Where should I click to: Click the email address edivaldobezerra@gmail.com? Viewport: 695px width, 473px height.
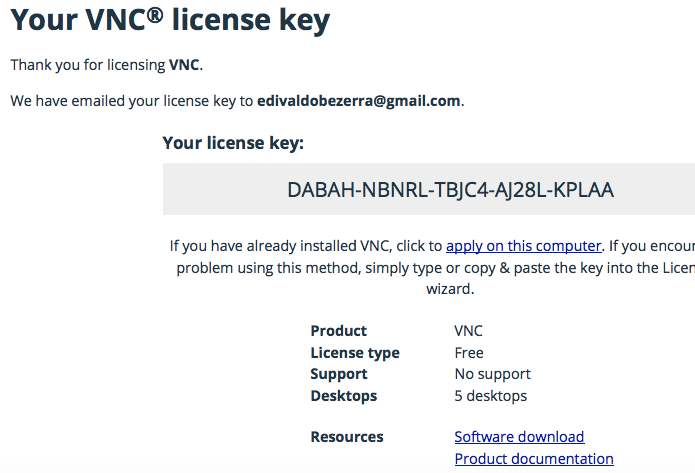click(359, 101)
